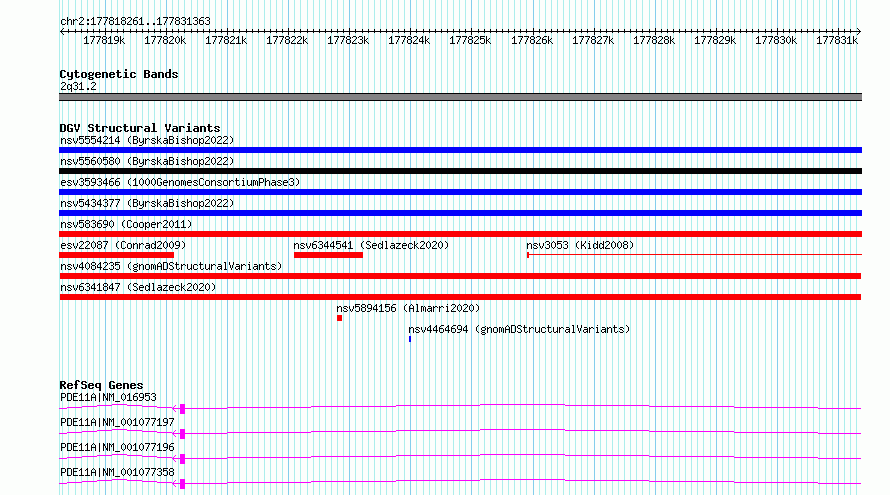The width and height of the screenshot is (890, 495).
Task: Click the PDE11A NM_001077197 exon block
Action: tap(182, 434)
